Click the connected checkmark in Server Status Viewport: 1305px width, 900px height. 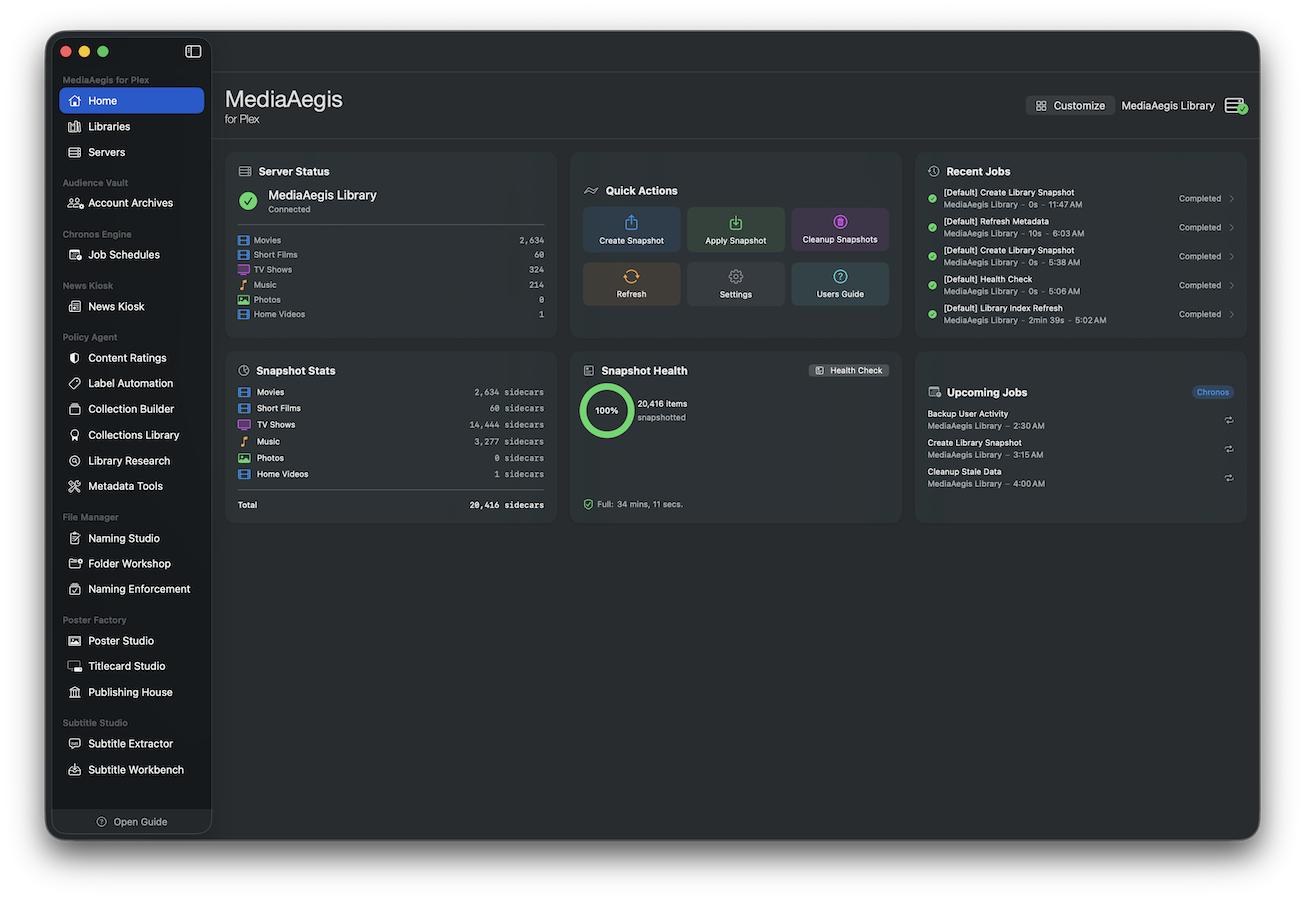(x=248, y=201)
